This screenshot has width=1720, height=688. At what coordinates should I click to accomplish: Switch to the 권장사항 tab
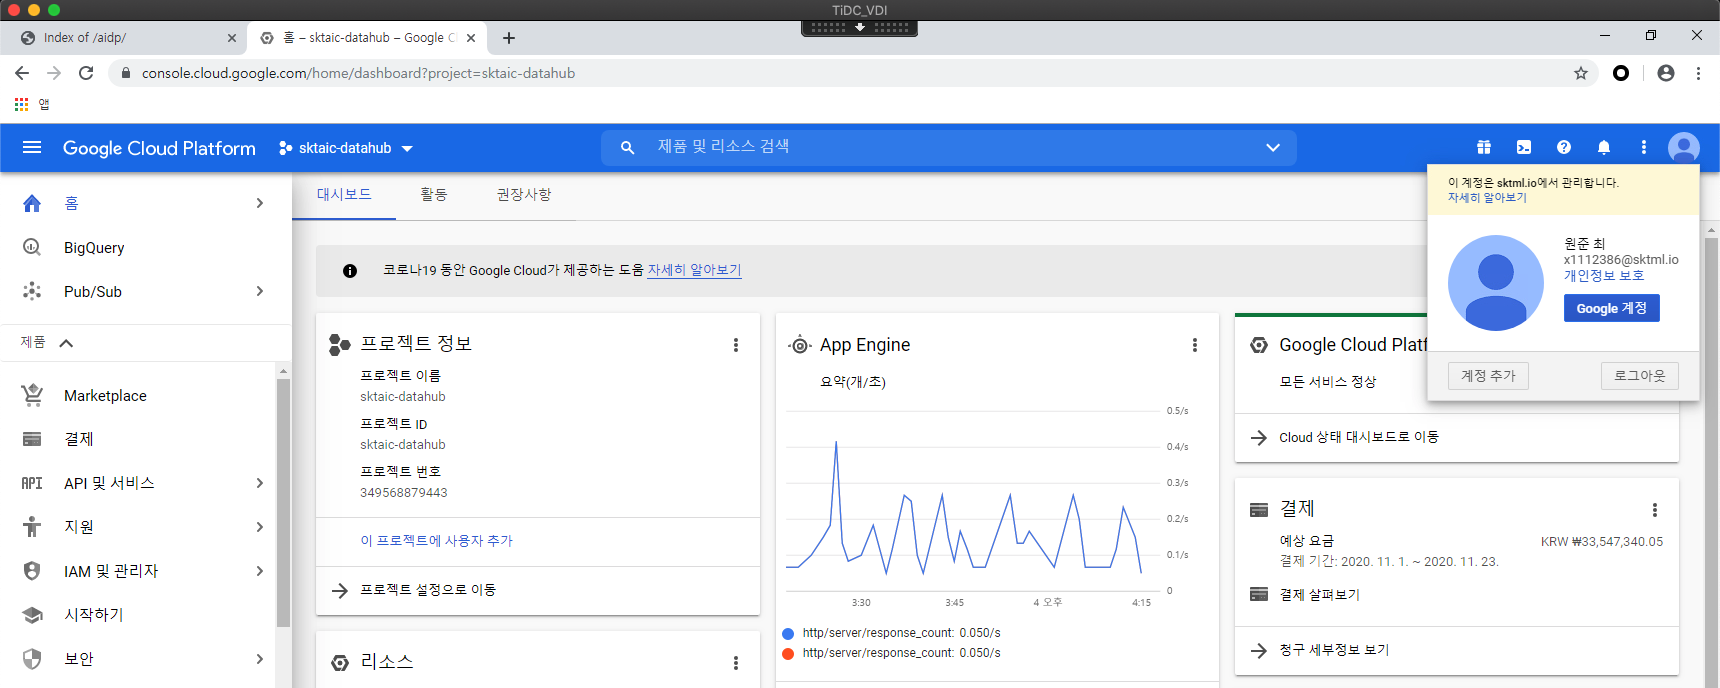pyautogui.click(x=523, y=195)
